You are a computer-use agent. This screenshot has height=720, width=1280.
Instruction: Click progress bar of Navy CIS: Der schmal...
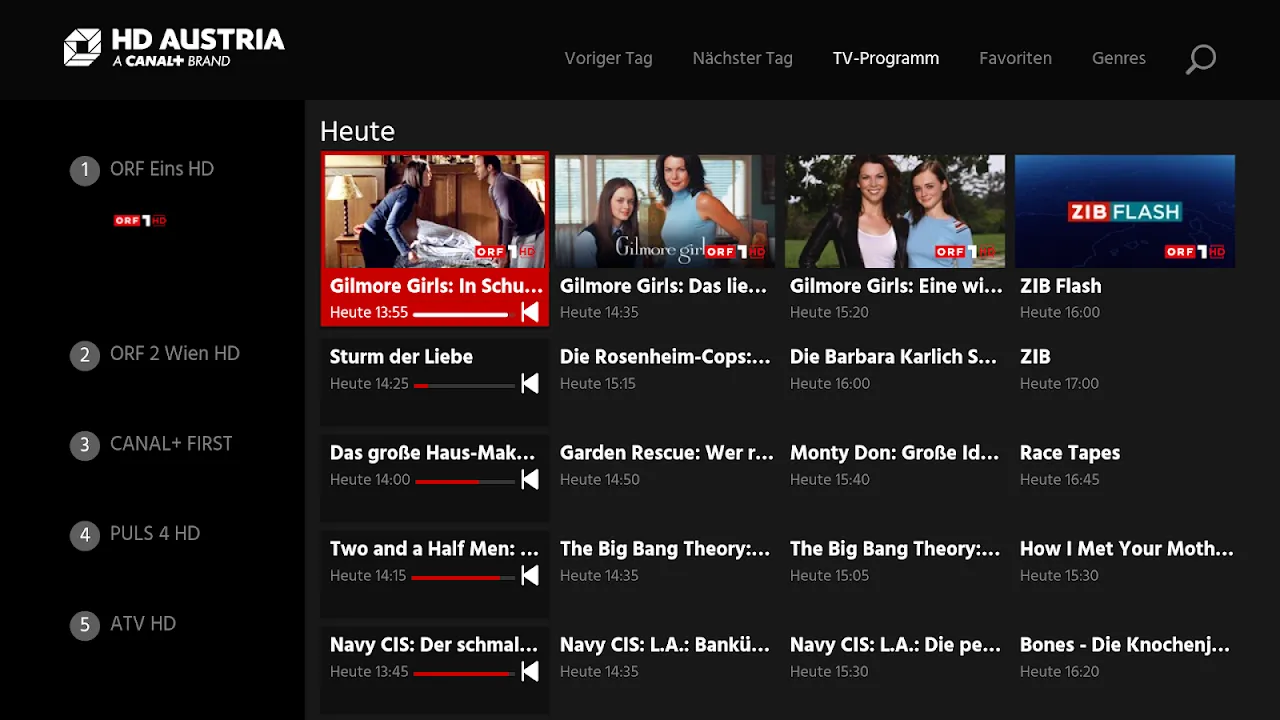click(x=464, y=673)
